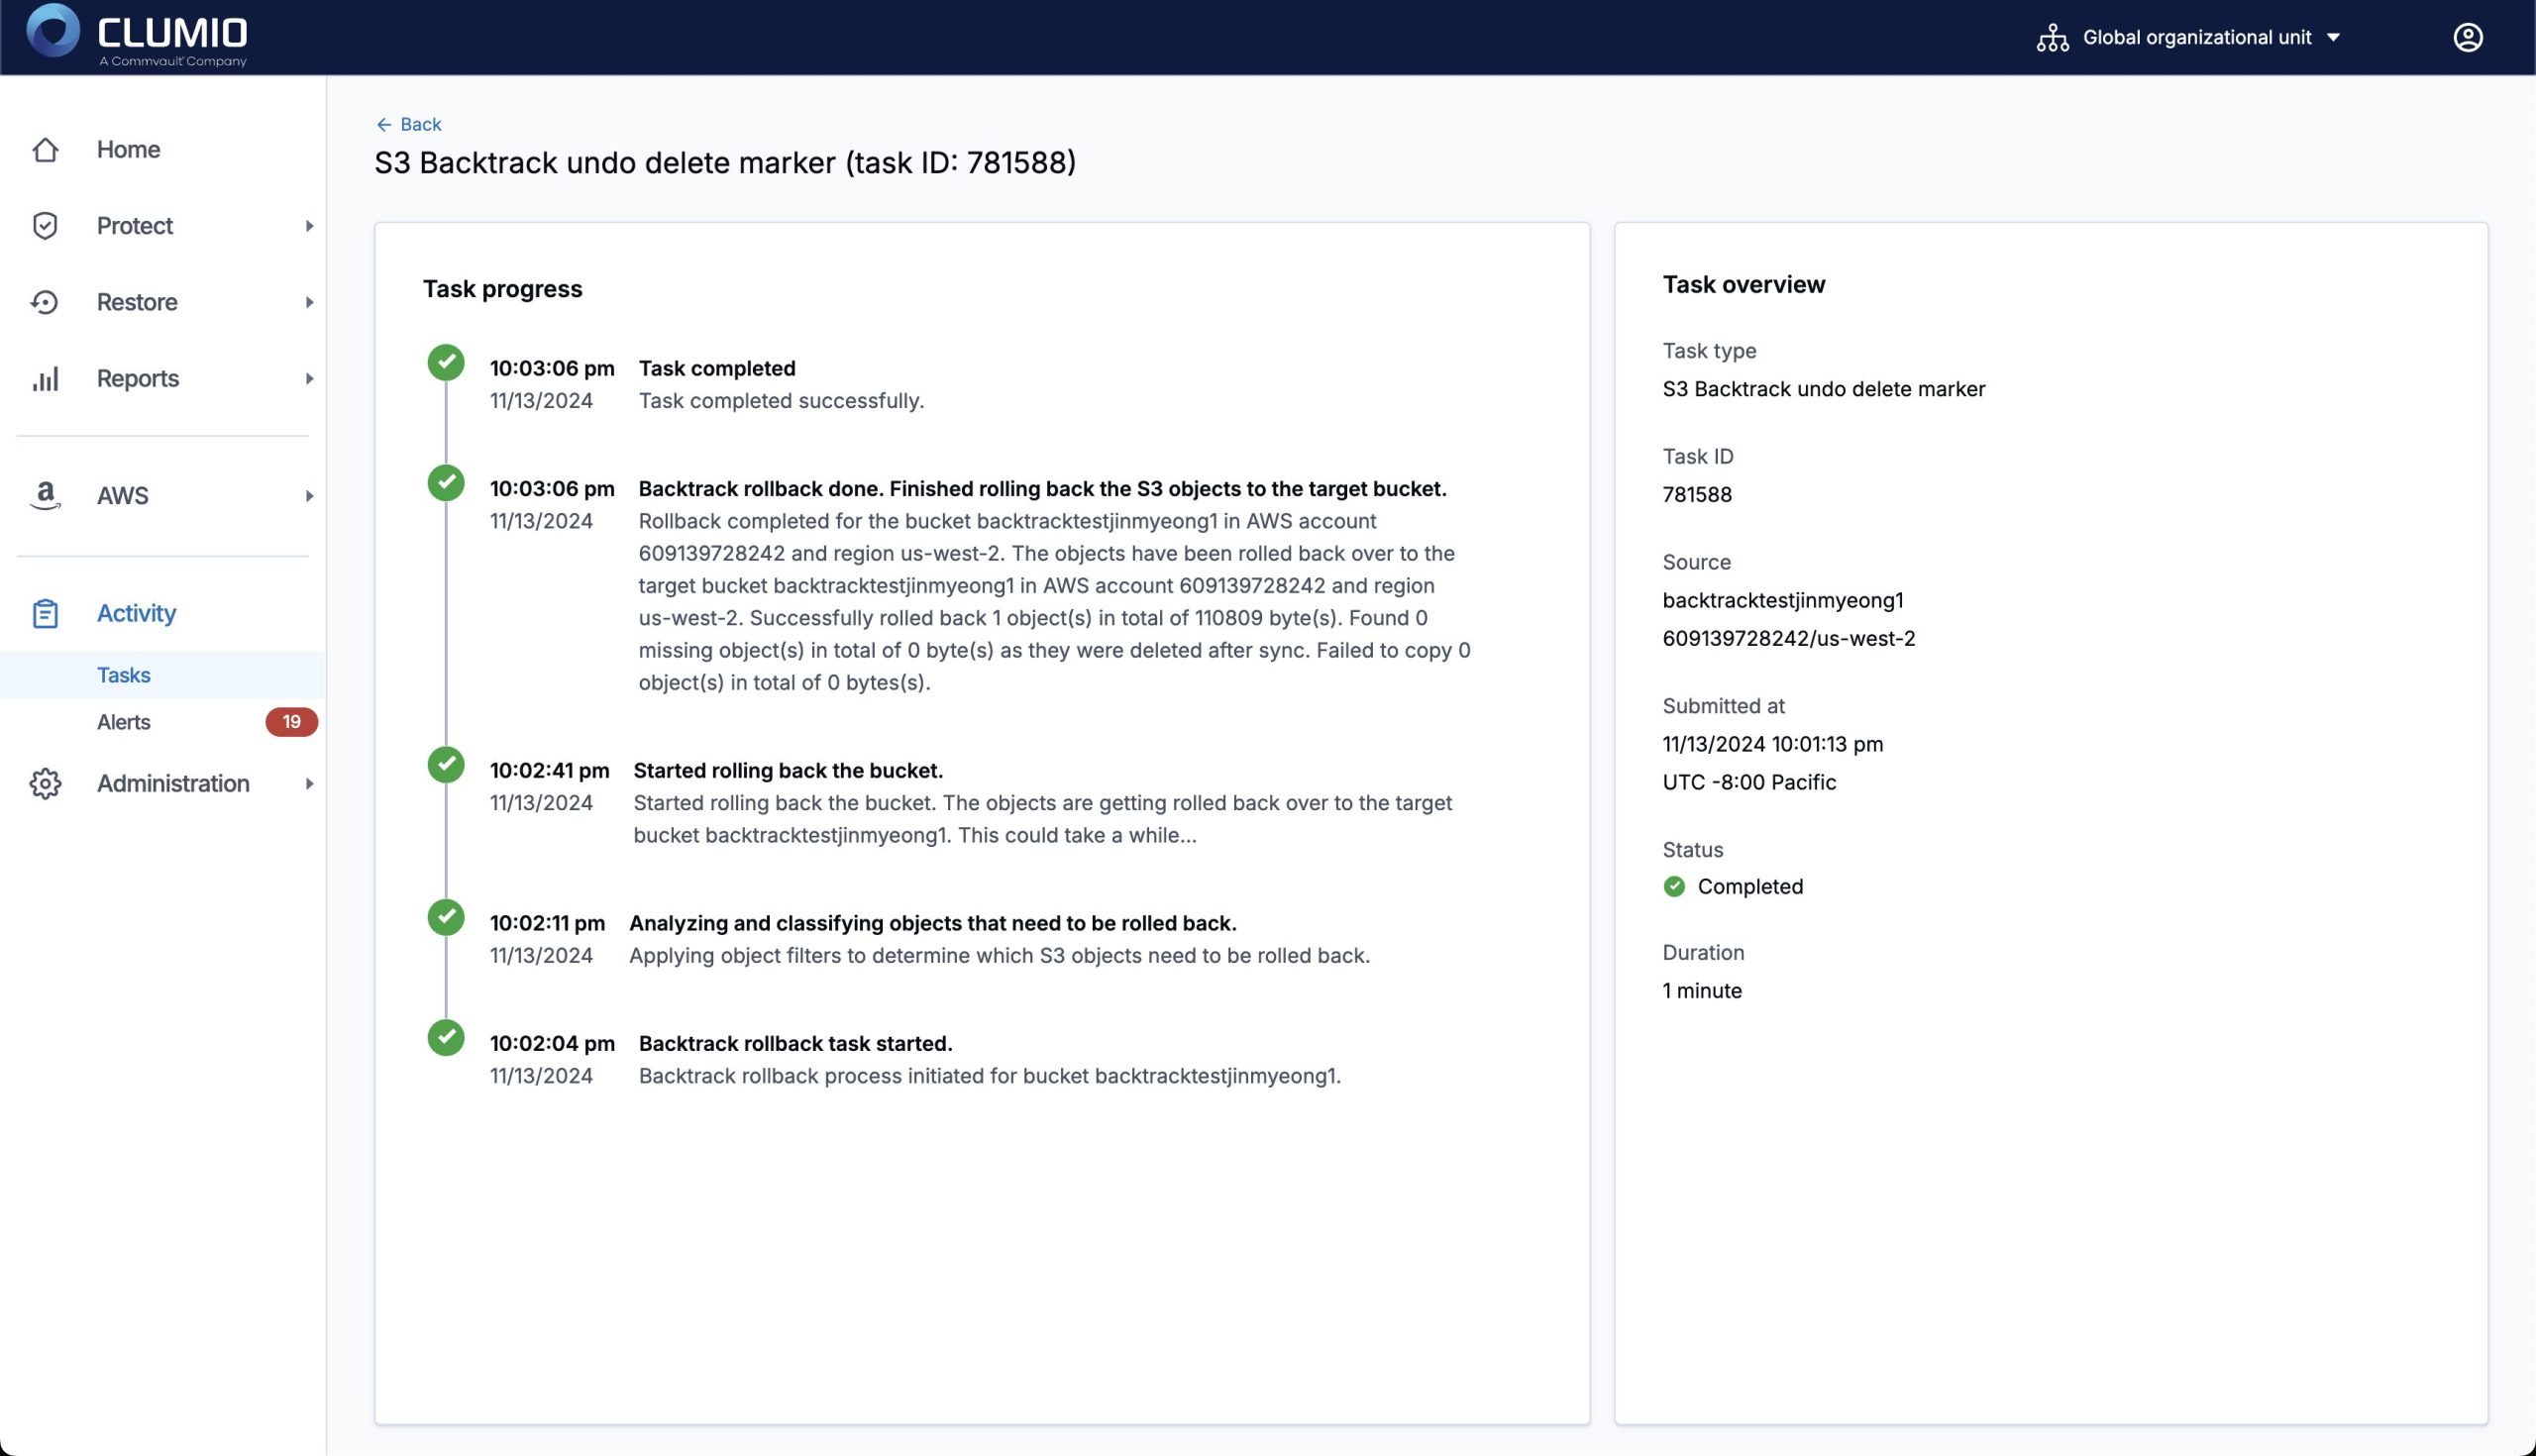Click the user profile icon top right
The image size is (2536, 1456).
[2469, 37]
